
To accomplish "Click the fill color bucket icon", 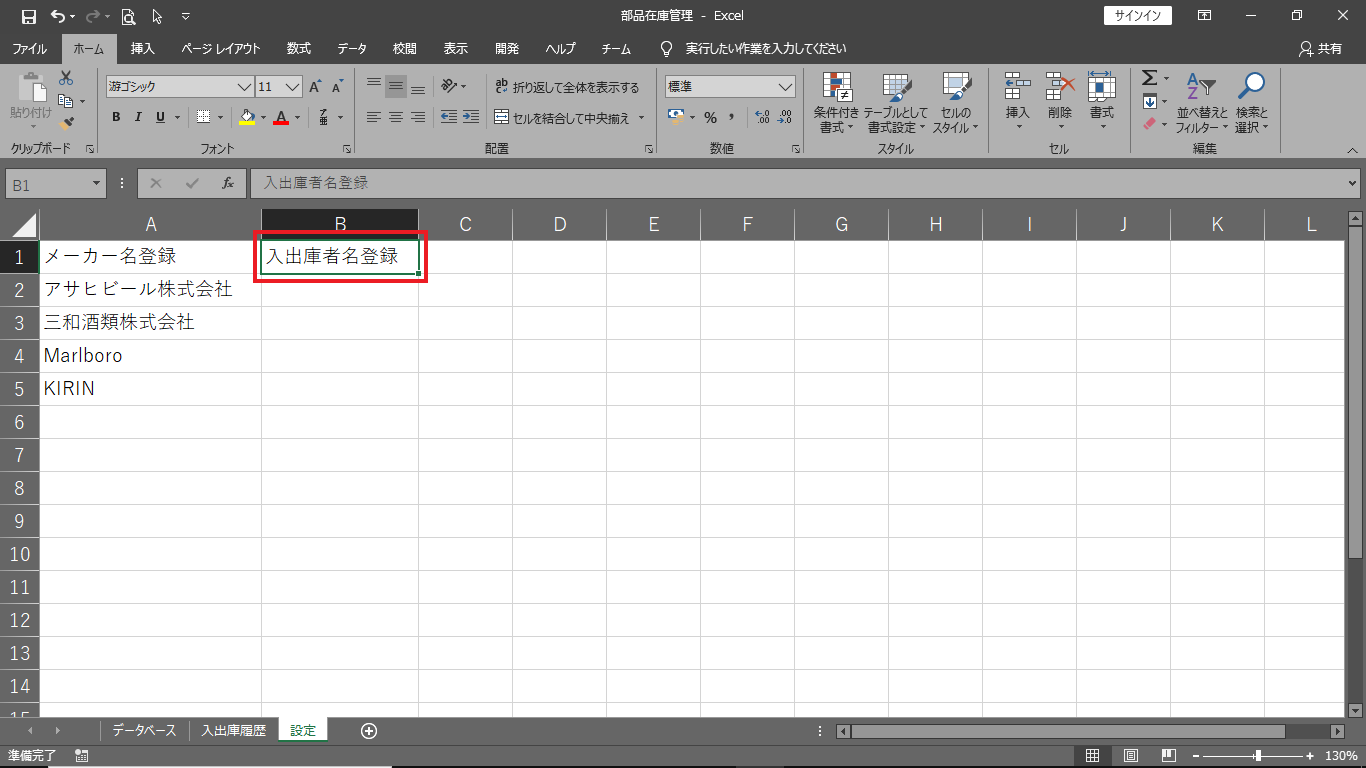I will (x=247, y=117).
